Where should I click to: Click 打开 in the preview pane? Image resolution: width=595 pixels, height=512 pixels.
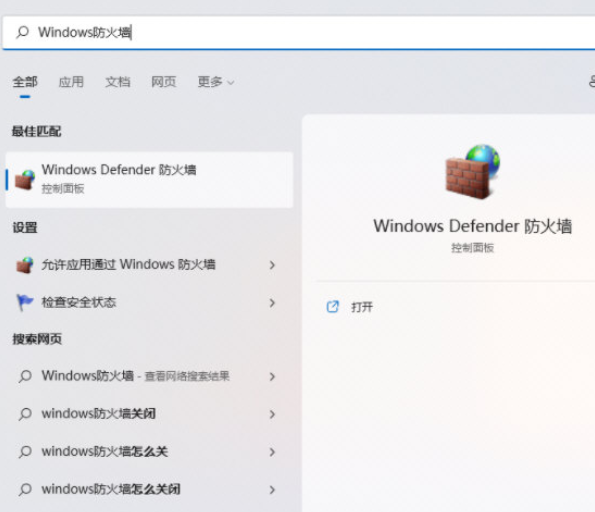(362, 307)
